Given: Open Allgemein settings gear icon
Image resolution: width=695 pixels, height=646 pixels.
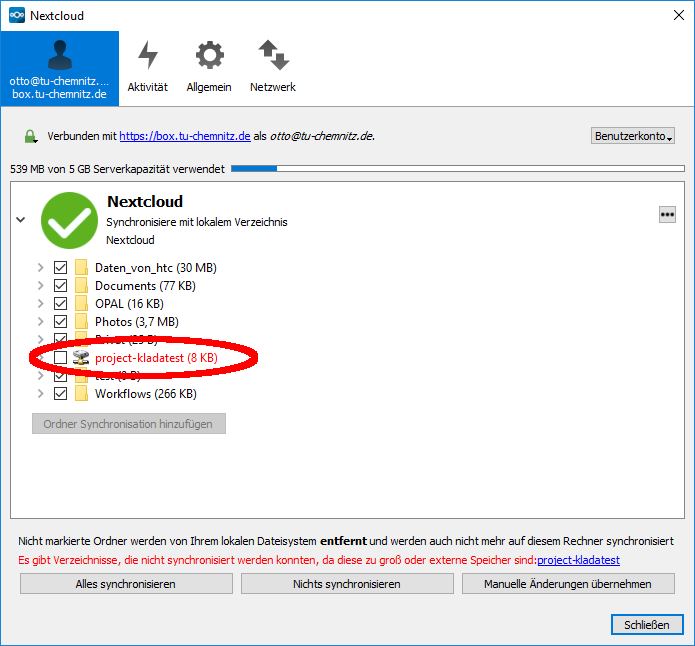Looking at the screenshot, I should point(209,56).
